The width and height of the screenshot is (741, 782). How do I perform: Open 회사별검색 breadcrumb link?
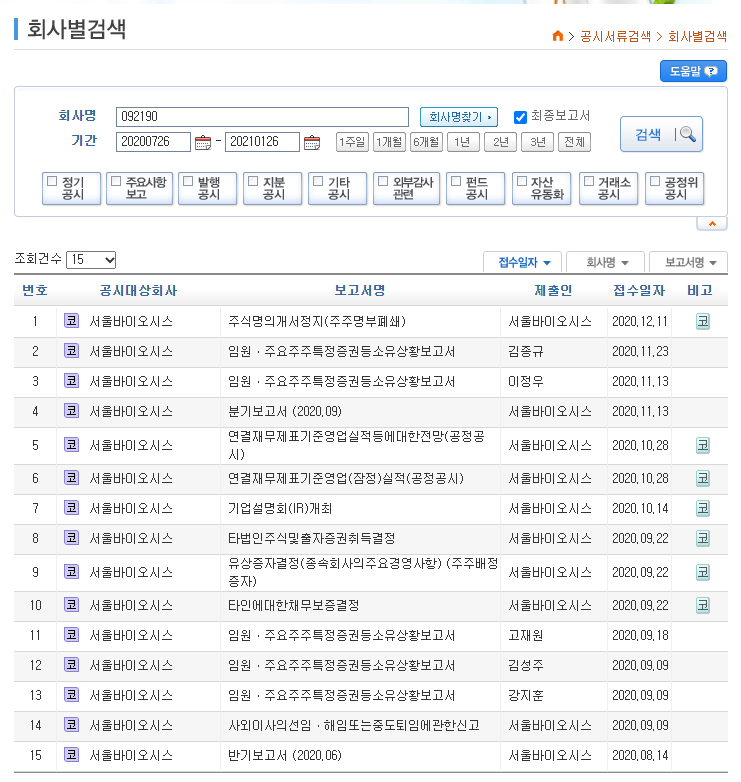point(698,36)
